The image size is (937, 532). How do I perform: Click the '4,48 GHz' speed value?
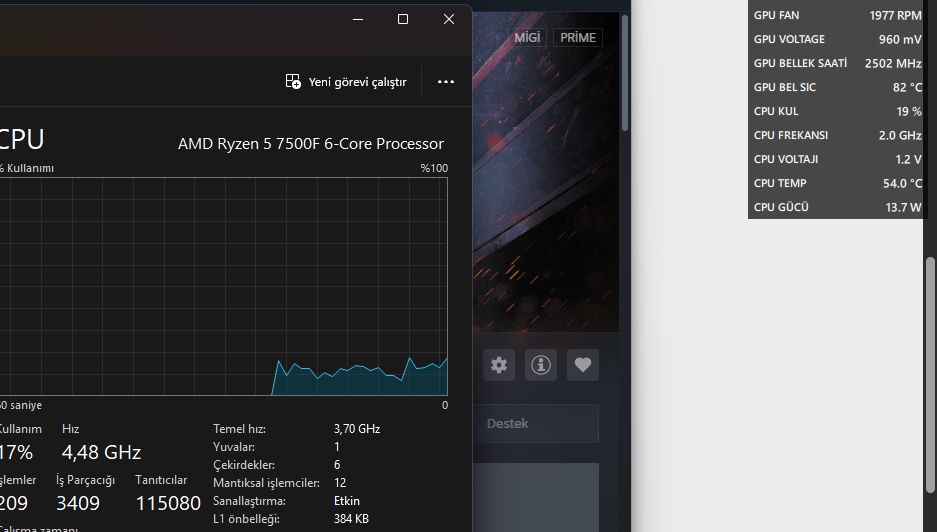click(102, 452)
